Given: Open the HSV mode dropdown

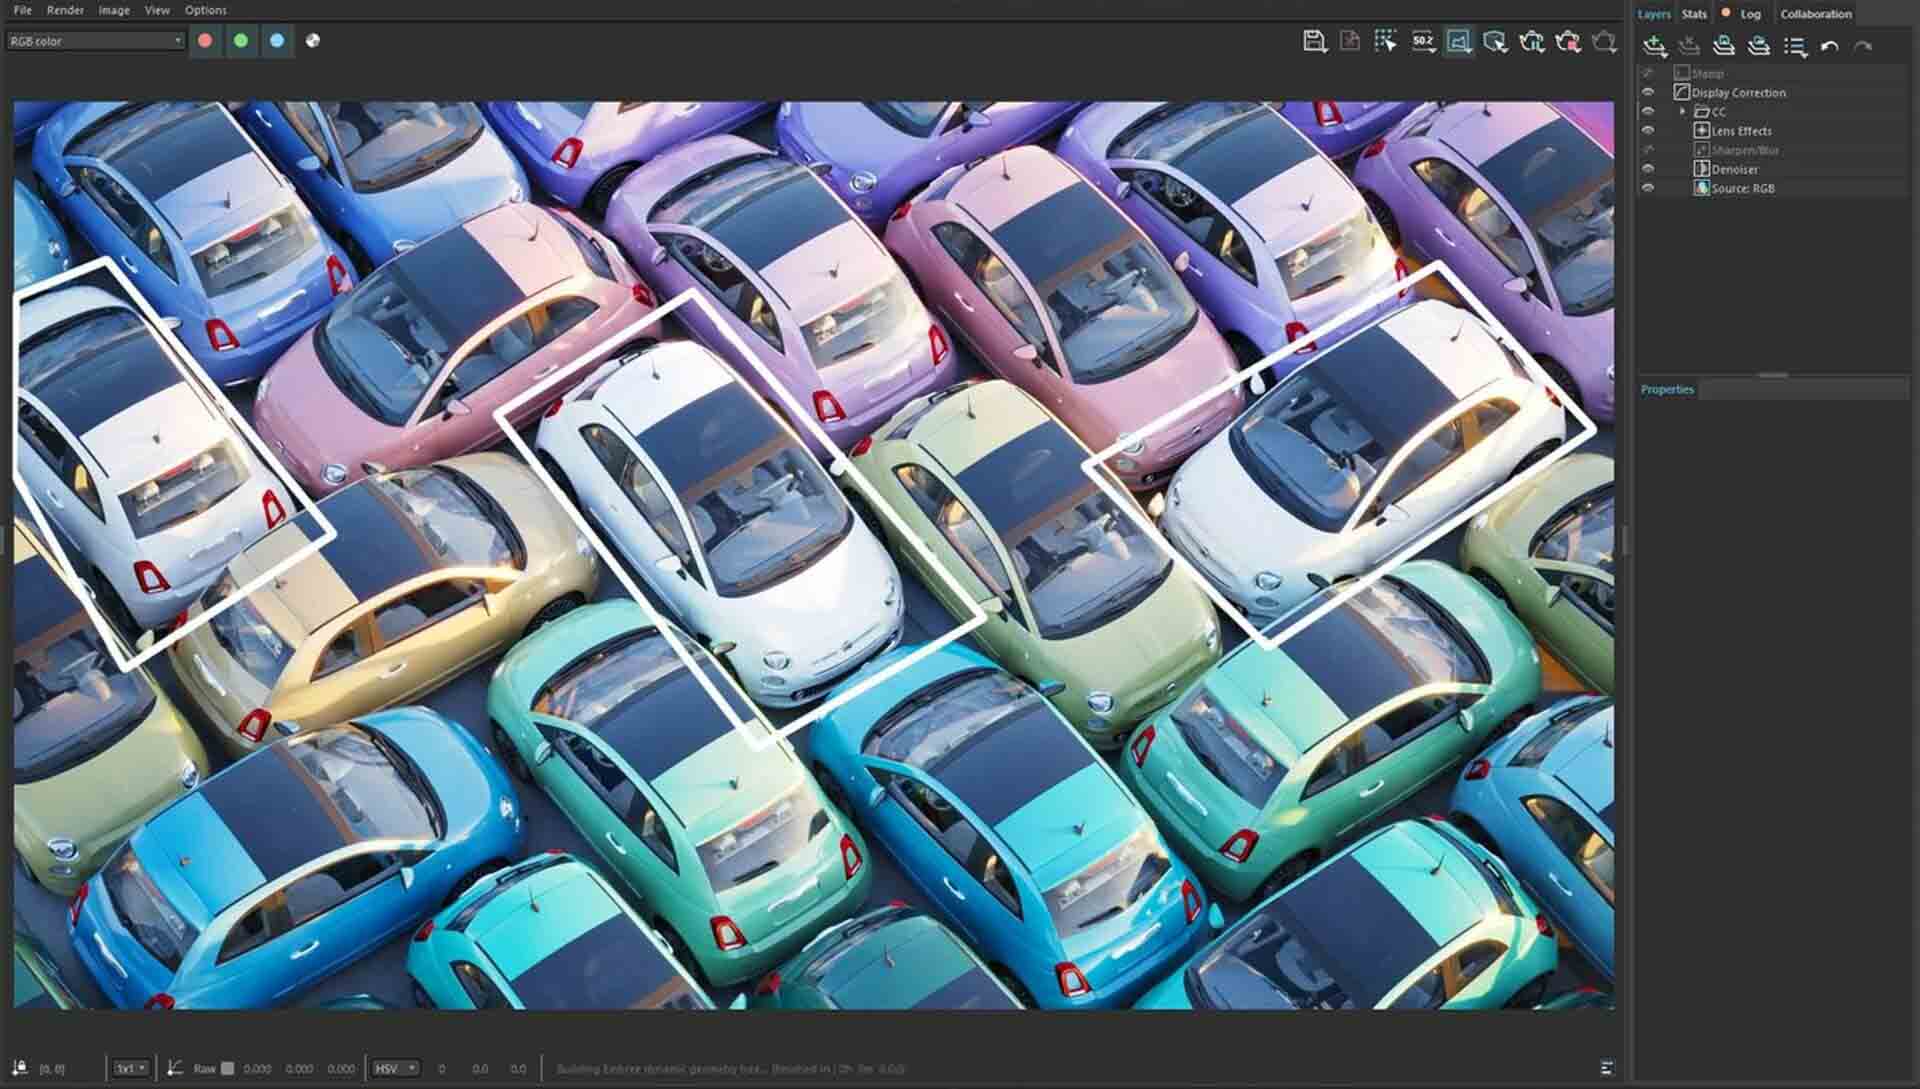Looking at the screenshot, I should pyautogui.click(x=396, y=1068).
